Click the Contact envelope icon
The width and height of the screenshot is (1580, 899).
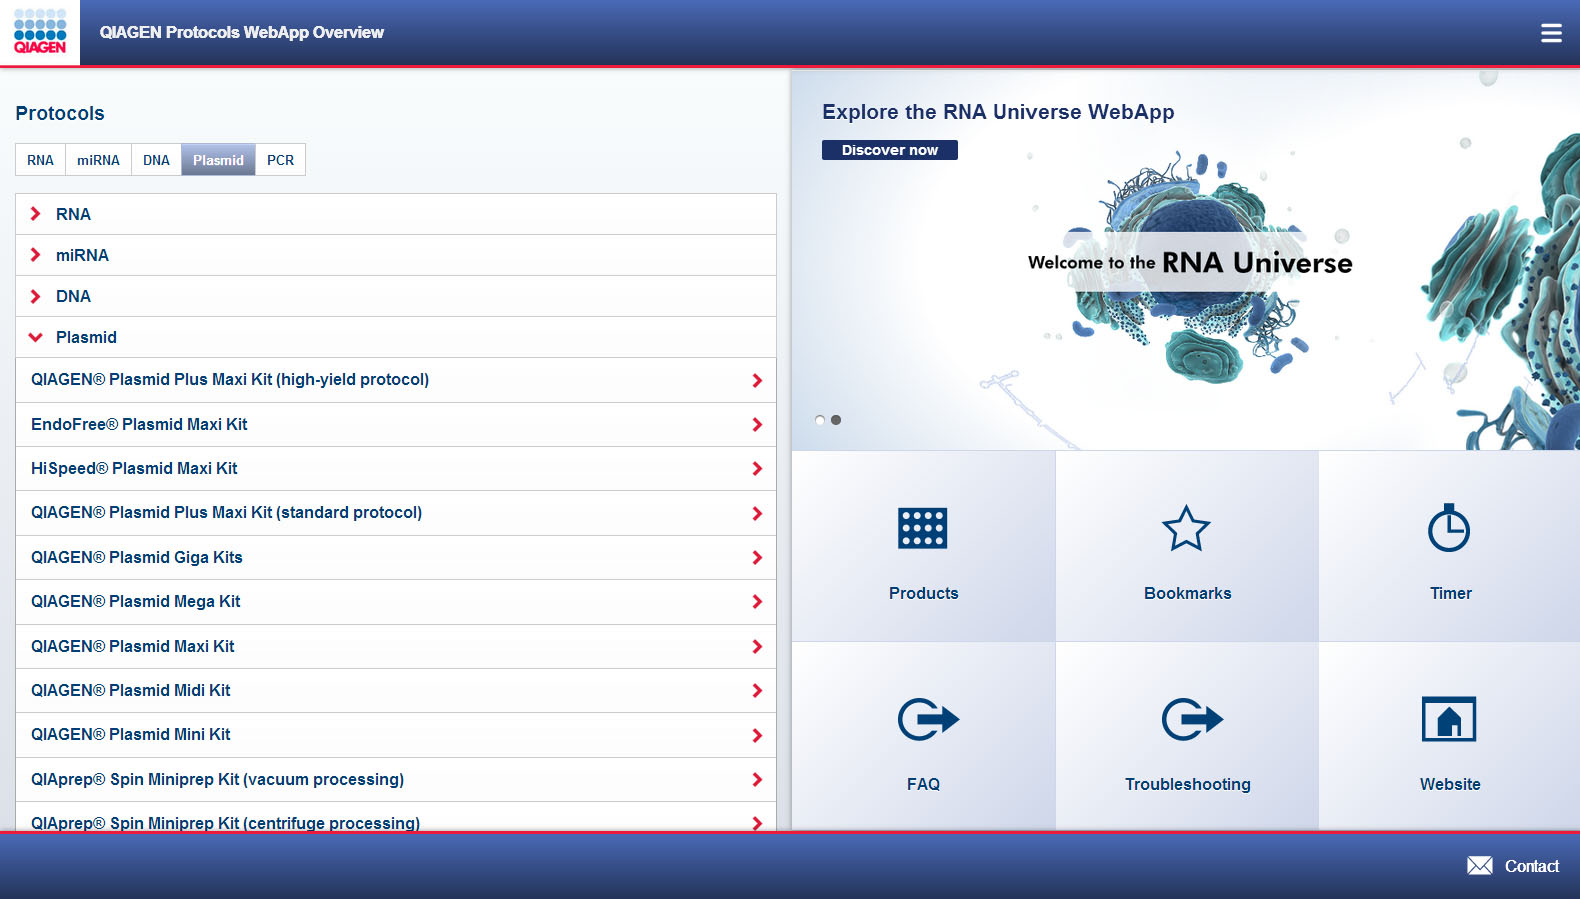pyautogui.click(x=1479, y=866)
